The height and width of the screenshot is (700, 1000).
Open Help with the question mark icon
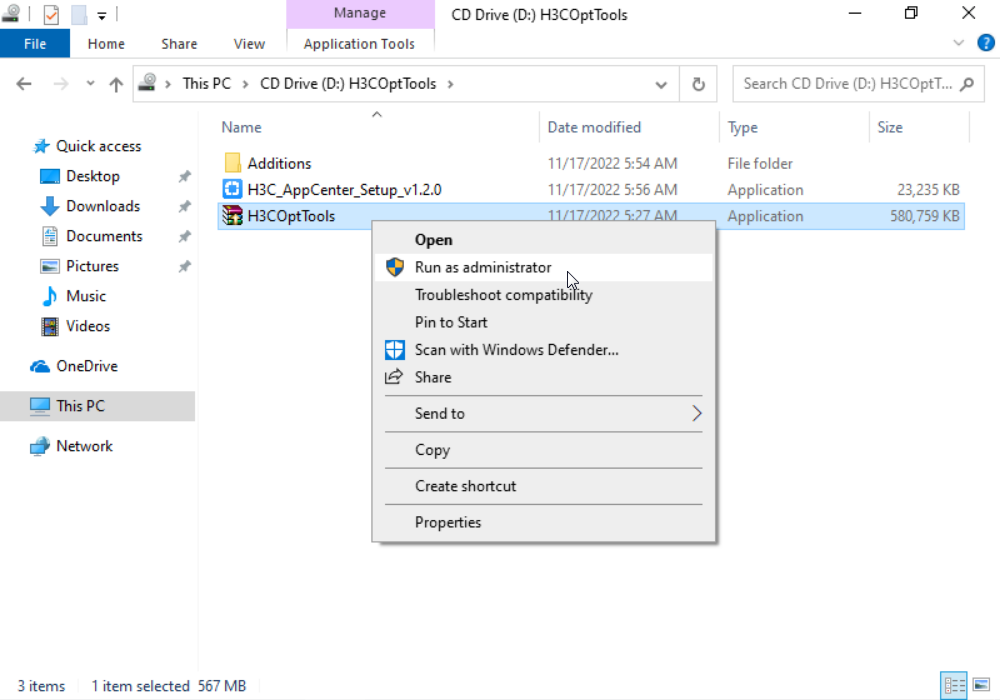tap(985, 43)
